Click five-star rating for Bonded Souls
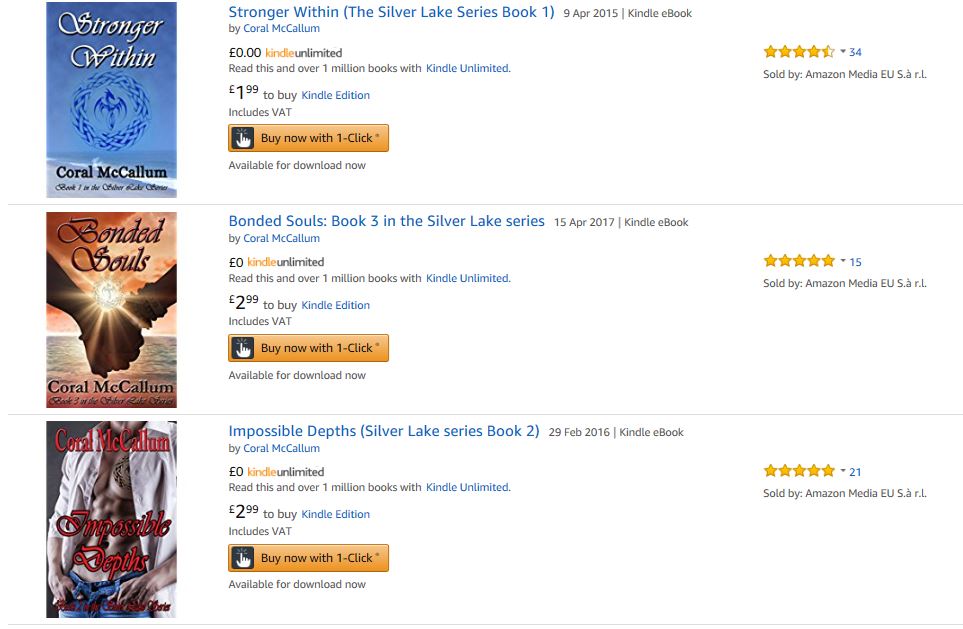Screen dimensions: 963x629 point(798,261)
